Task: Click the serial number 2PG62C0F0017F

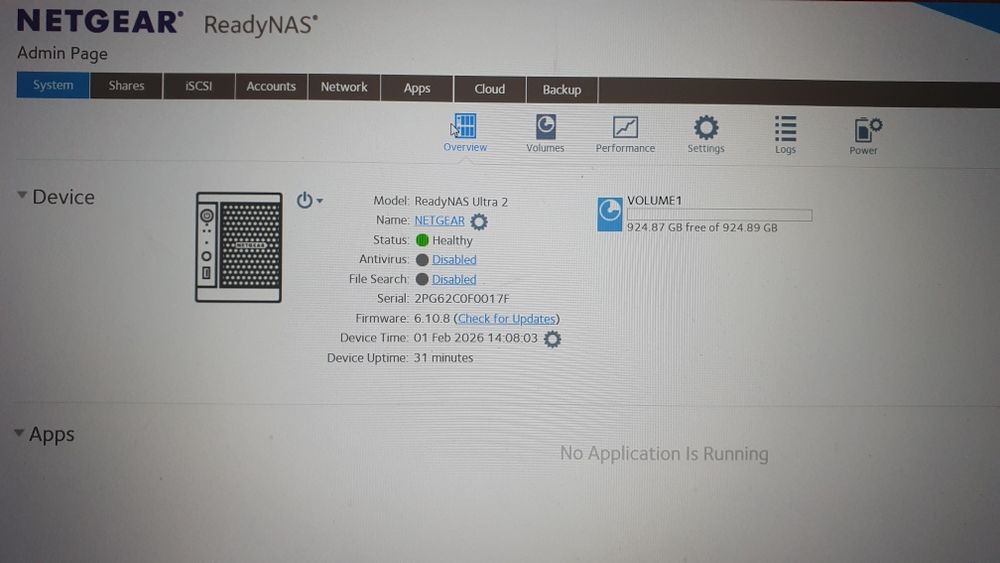Action: click(x=462, y=298)
